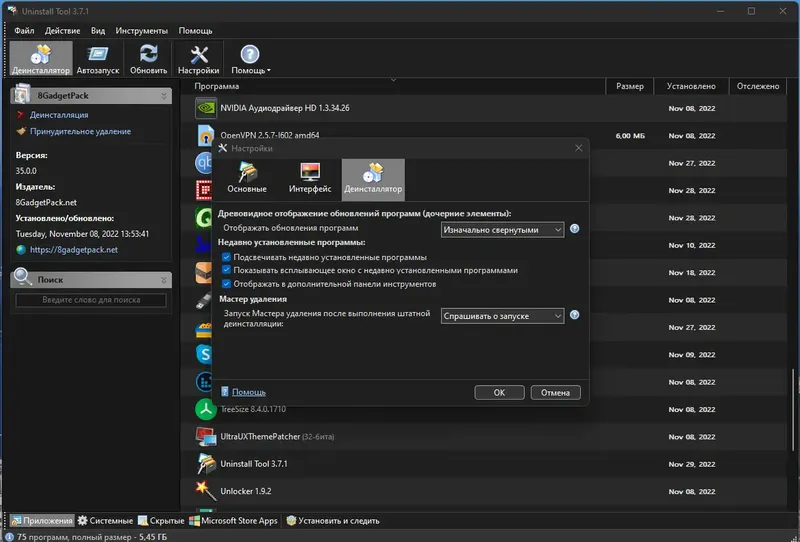Image resolution: width=800 pixels, height=542 pixels.
Task: Click the globe icon beside the website link
Action: (x=21, y=250)
